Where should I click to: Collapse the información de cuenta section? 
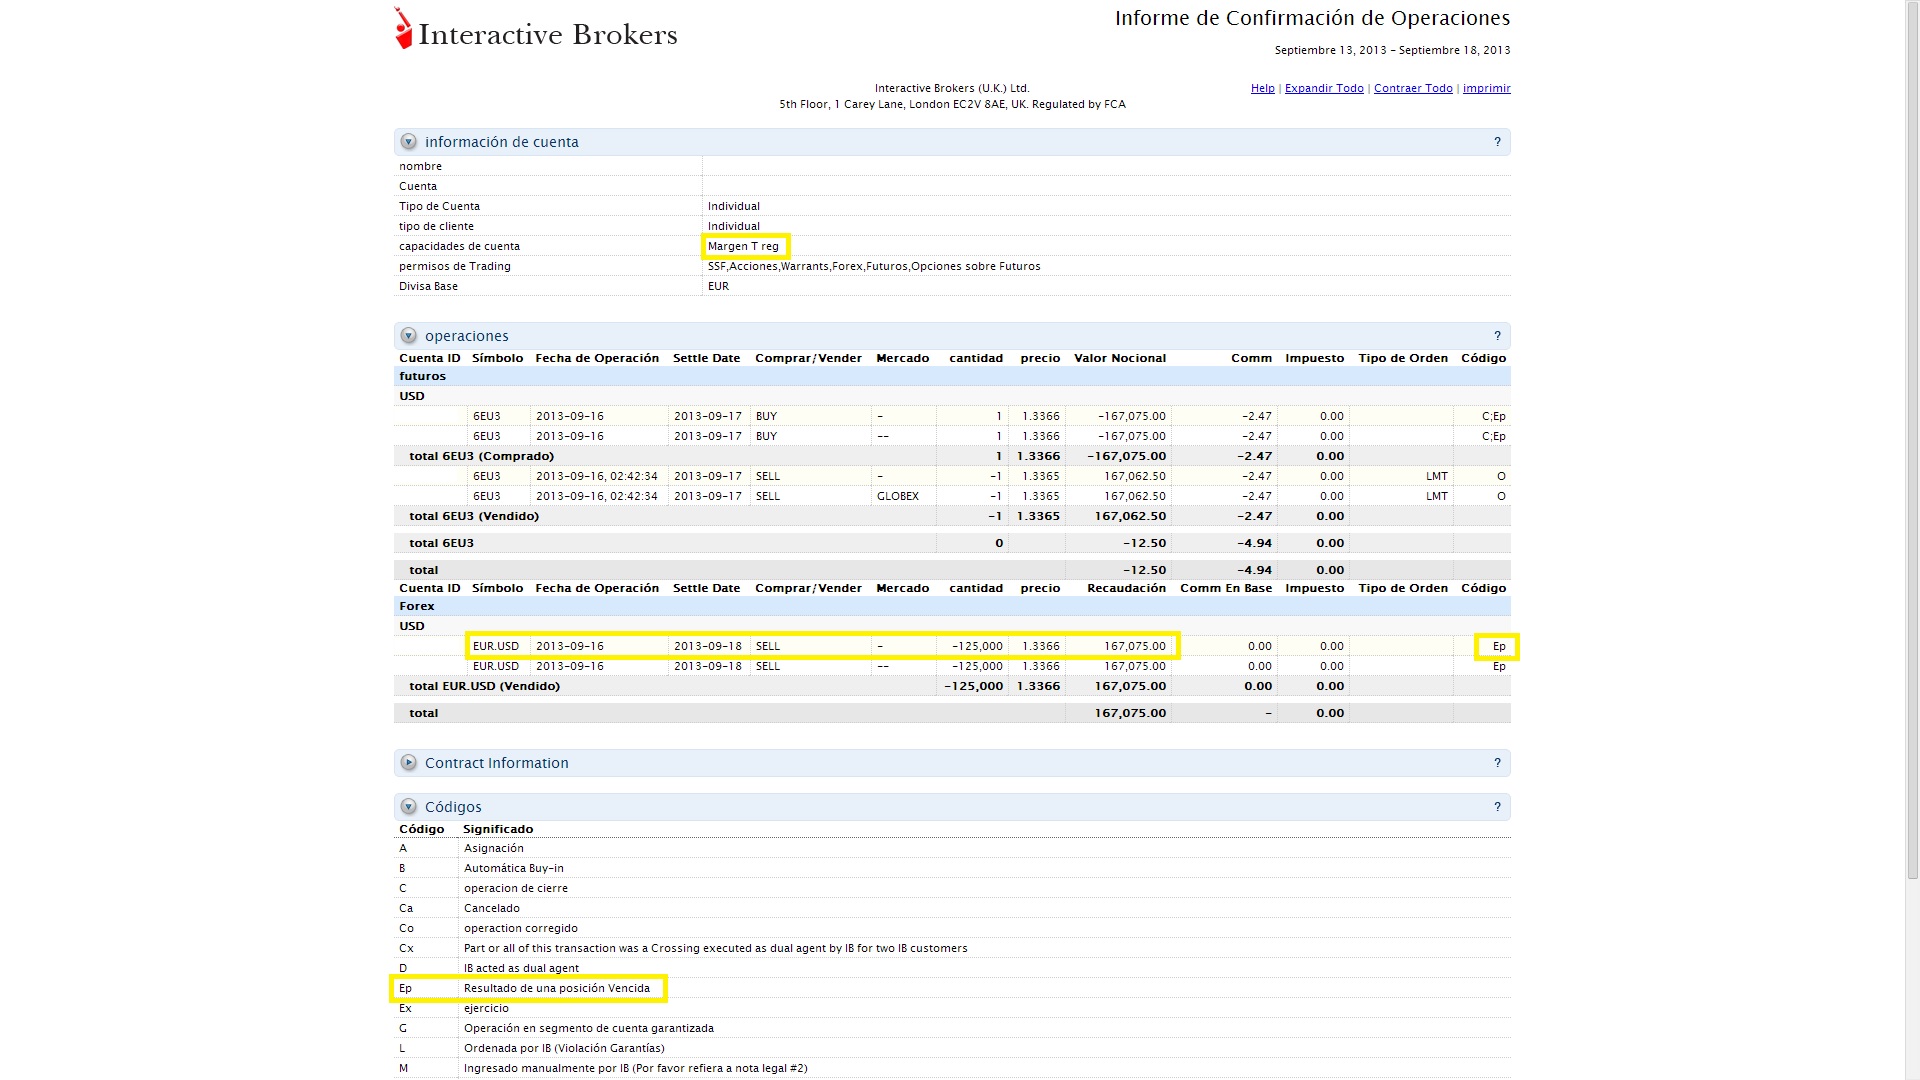pyautogui.click(x=408, y=142)
